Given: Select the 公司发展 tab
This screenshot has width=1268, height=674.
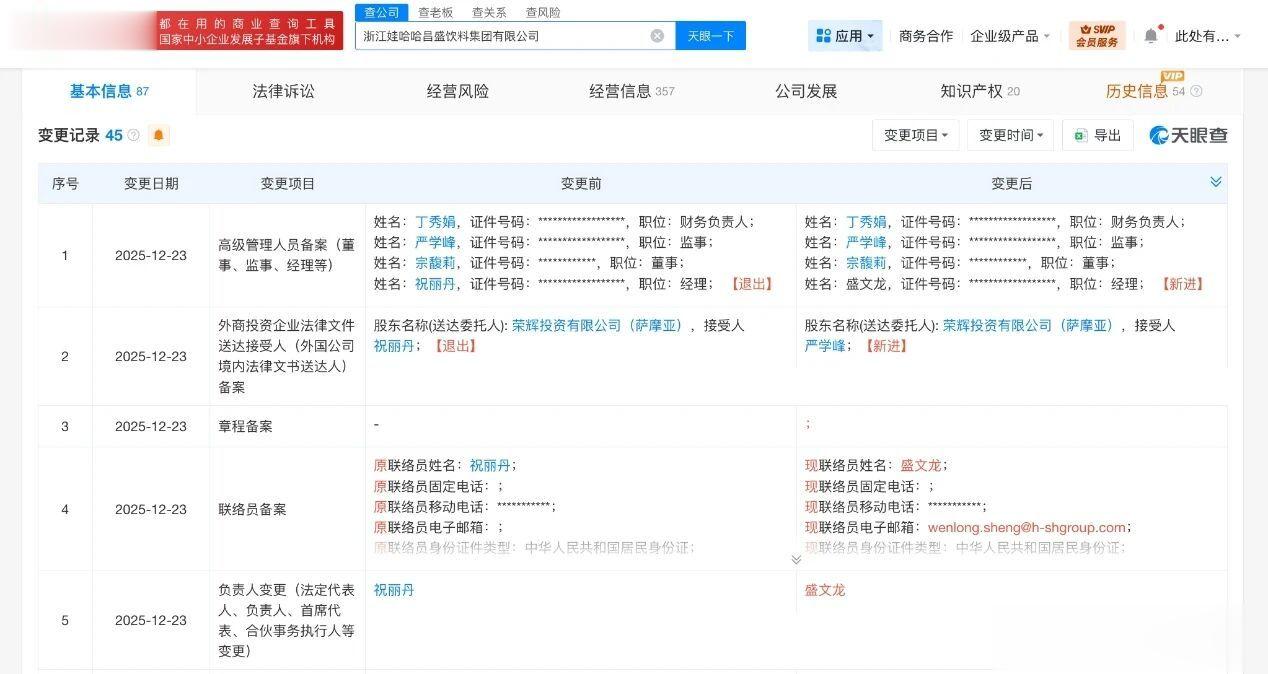Looking at the screenshot, I should click(x=806, y=91).
